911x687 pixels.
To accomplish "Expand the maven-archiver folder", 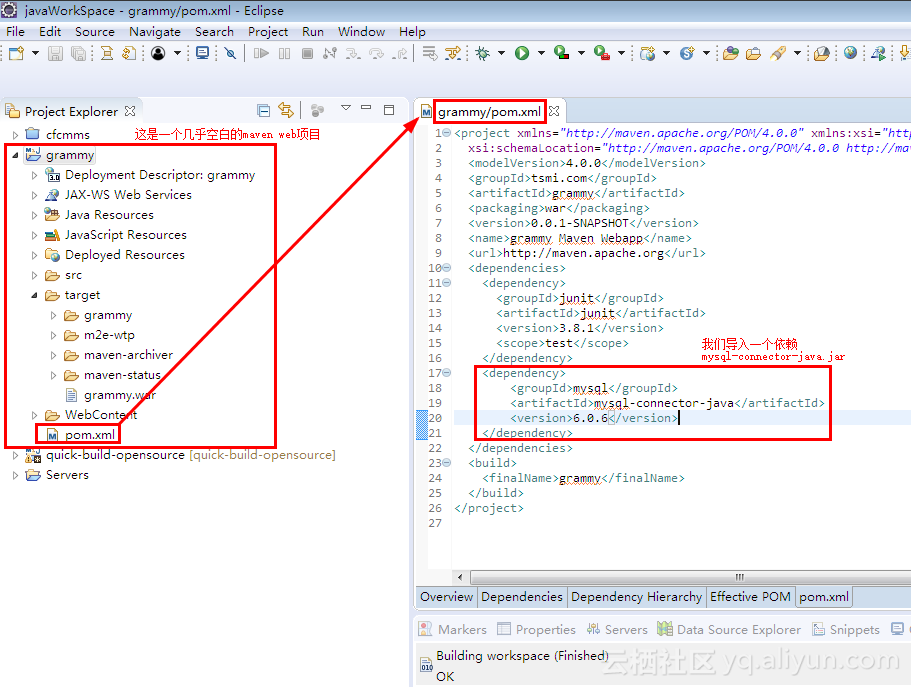I will pyautogui.click(x=53, y=355).
